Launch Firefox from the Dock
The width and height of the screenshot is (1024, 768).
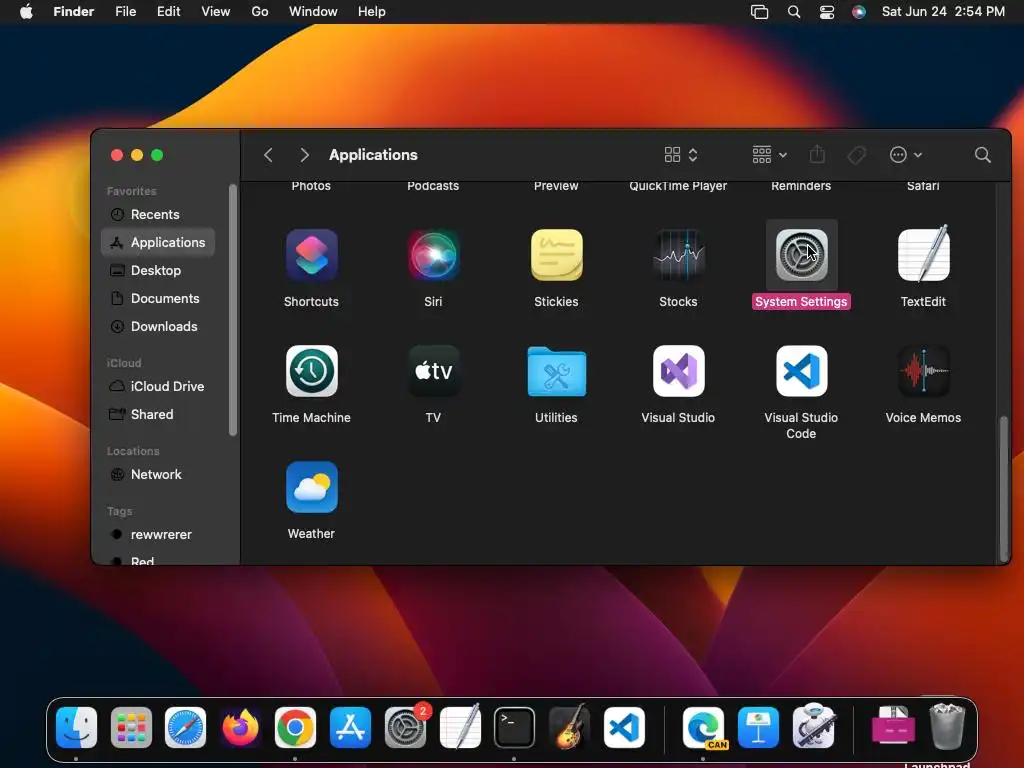240,728
